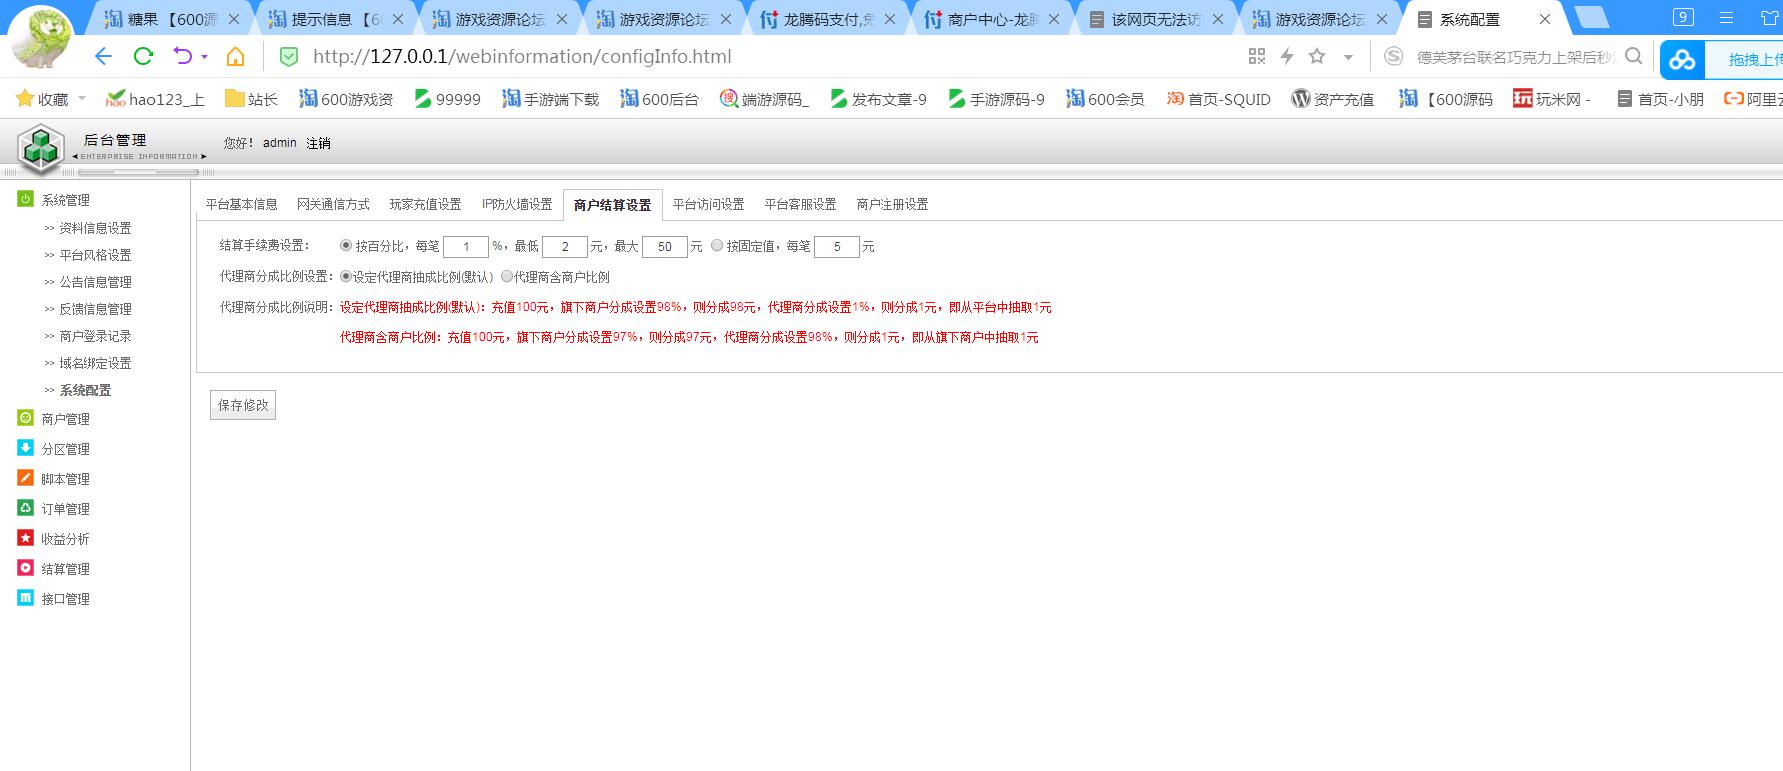Open the dropdown arrow beside the undo button
This screenshot has height=771, width=1783.
click(205, 57)
